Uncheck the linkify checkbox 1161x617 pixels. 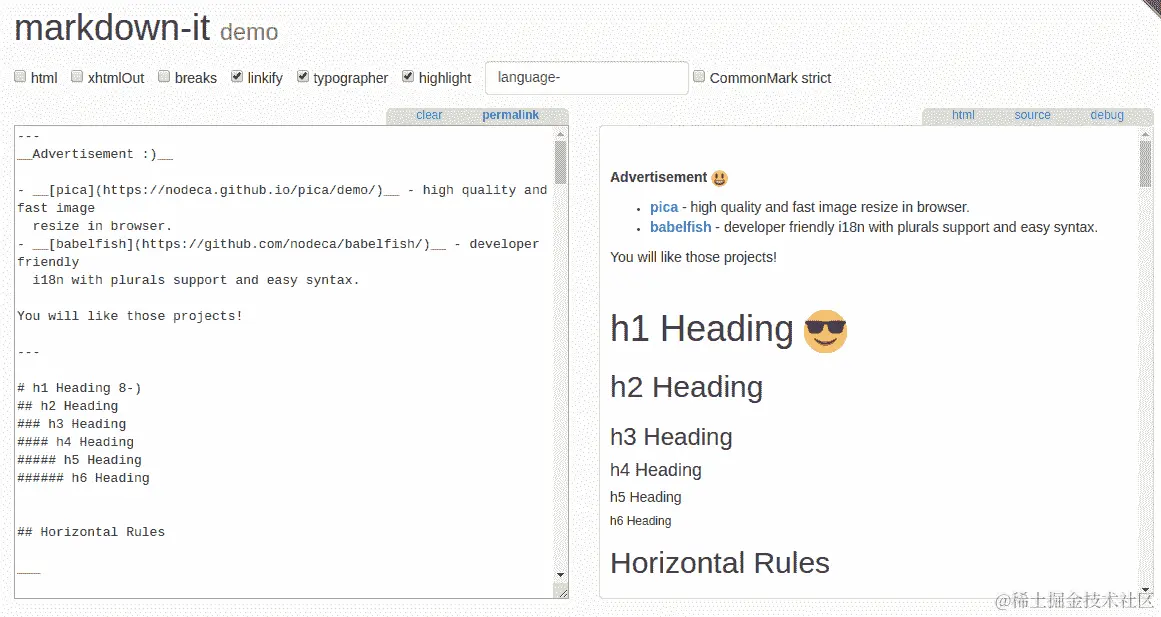click(237, 76)
